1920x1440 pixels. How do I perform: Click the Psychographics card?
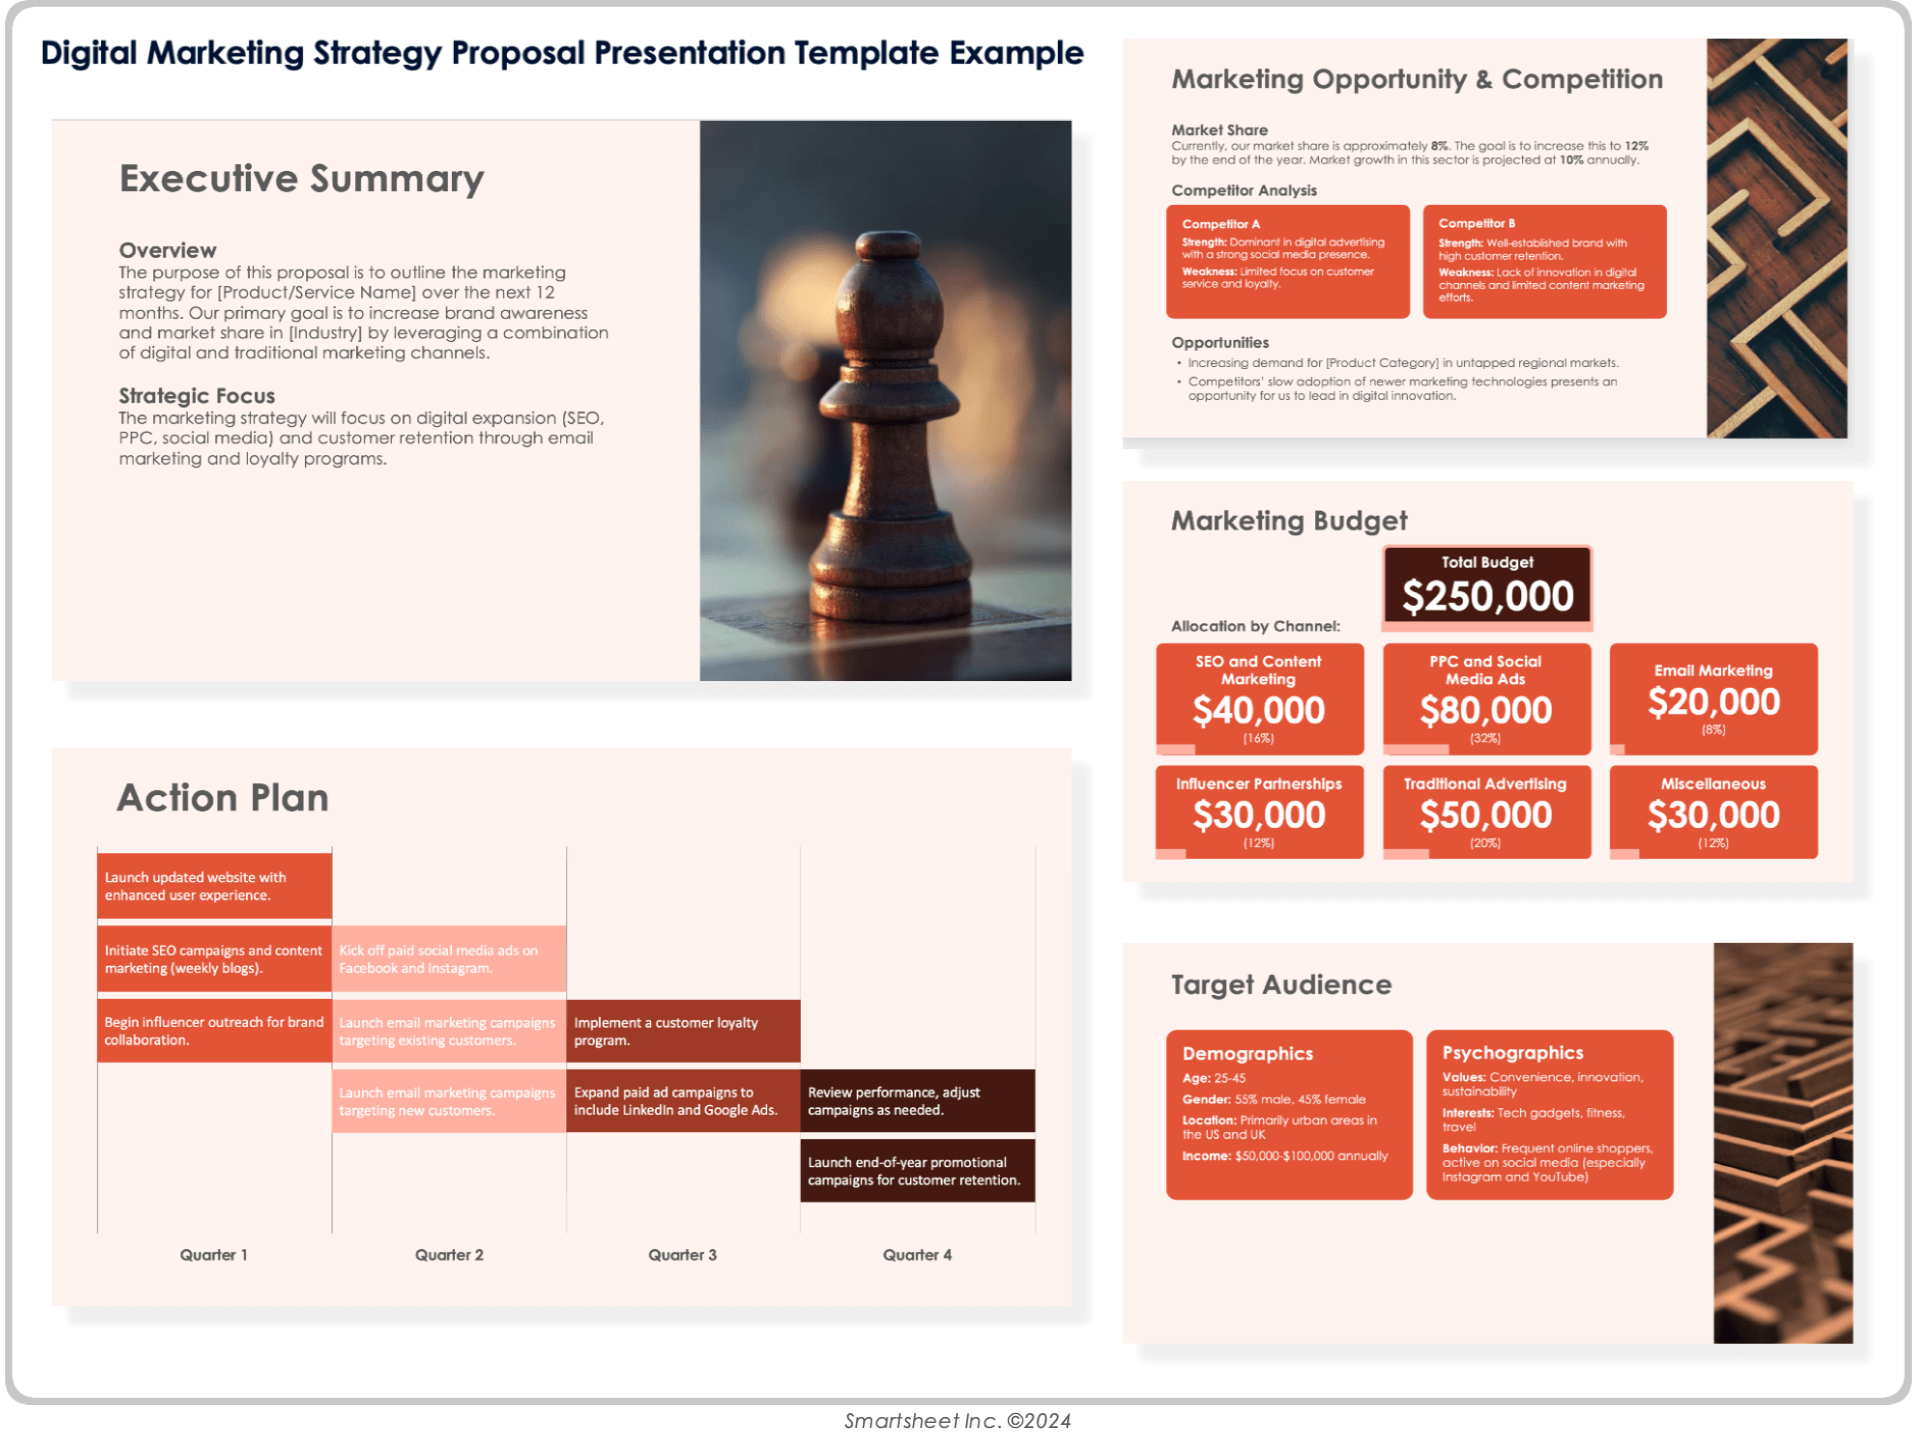coord(1550,1115)
